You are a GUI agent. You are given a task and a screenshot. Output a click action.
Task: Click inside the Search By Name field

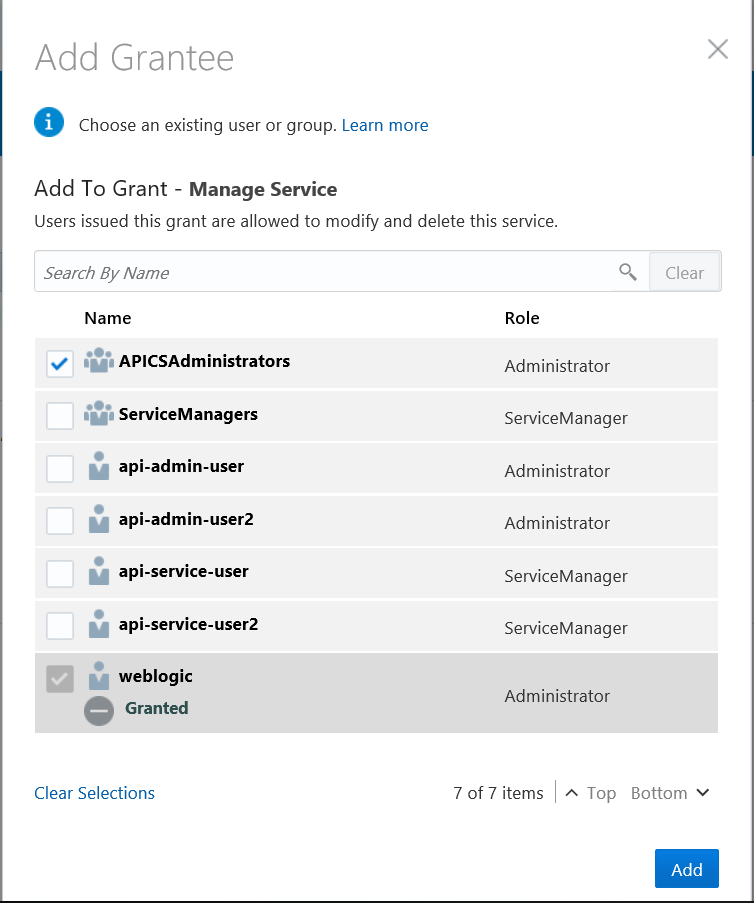[300, 271]
